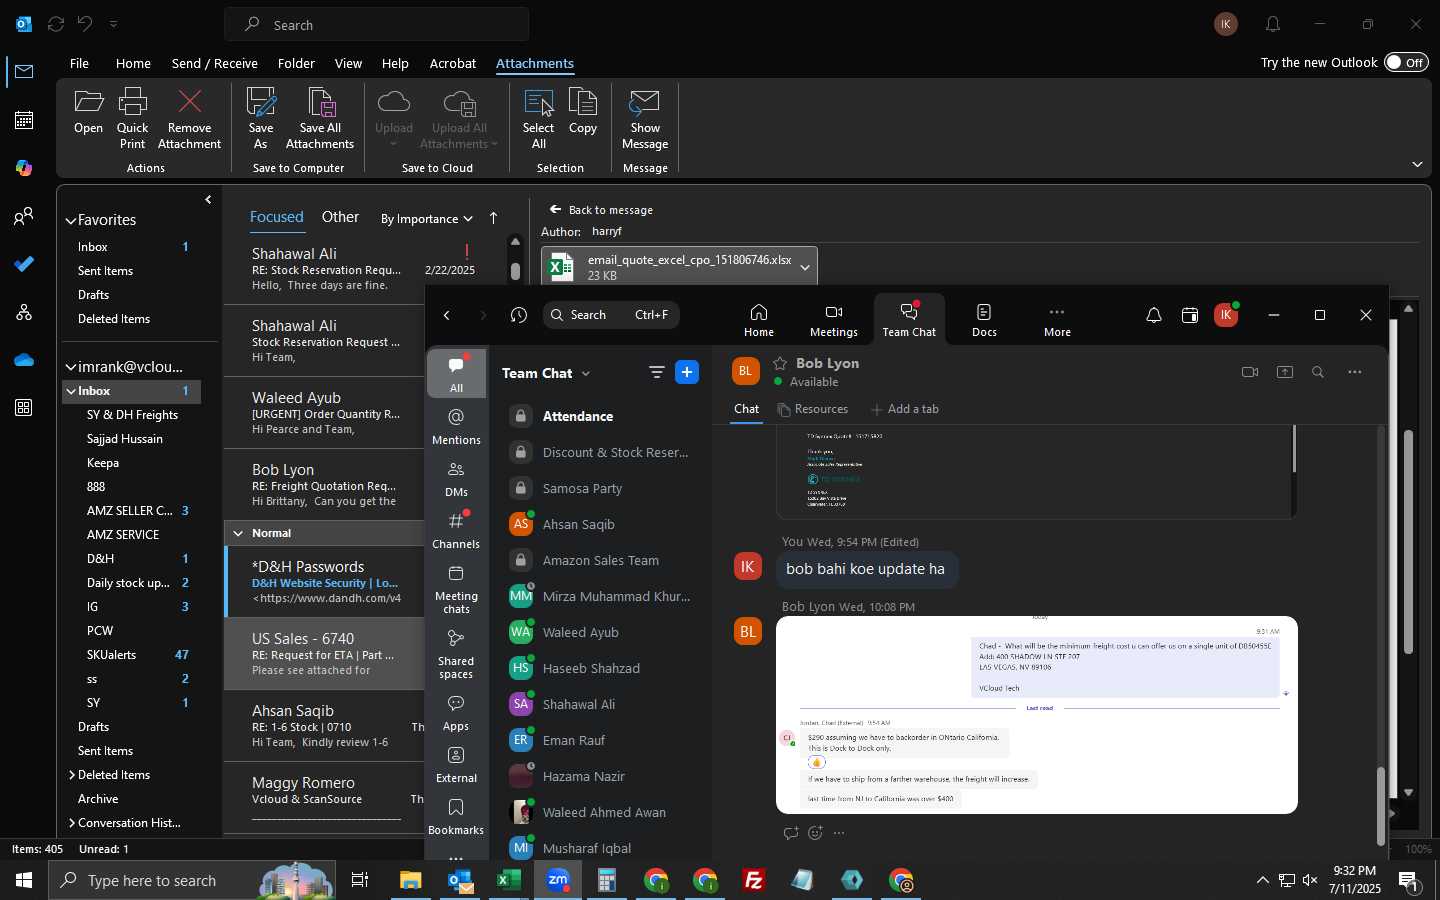The image size is (1440, 900).
Task: Open Waleed Ayub email about order quantity
Action: point(325,413)
